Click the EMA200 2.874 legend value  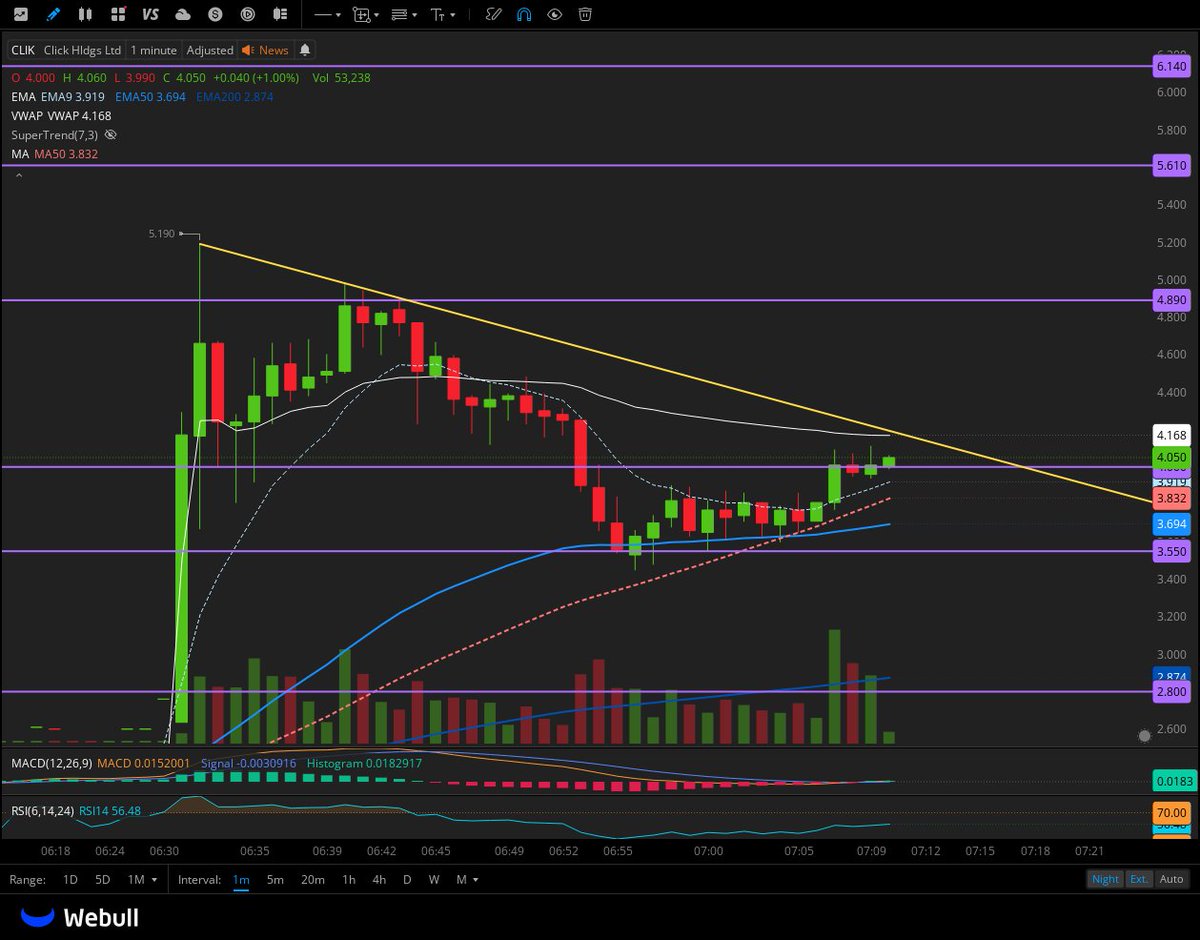[235, 97]
